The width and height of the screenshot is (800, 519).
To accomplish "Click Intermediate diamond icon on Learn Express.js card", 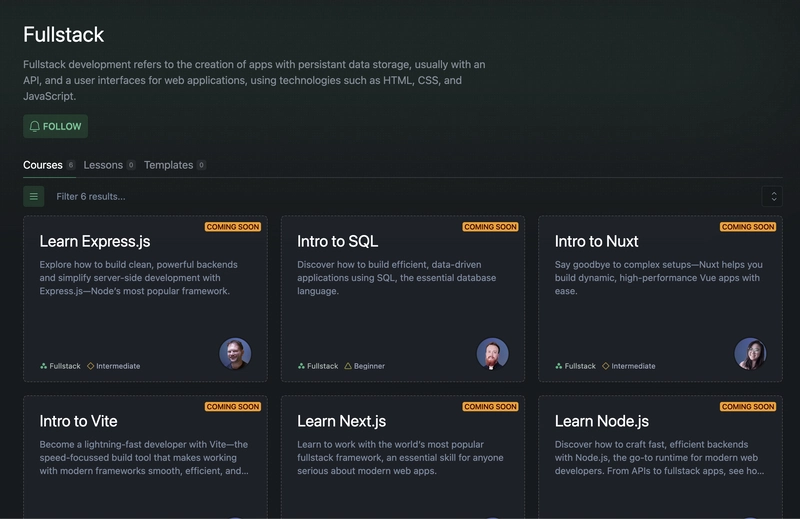I will [x=90, y=366].
